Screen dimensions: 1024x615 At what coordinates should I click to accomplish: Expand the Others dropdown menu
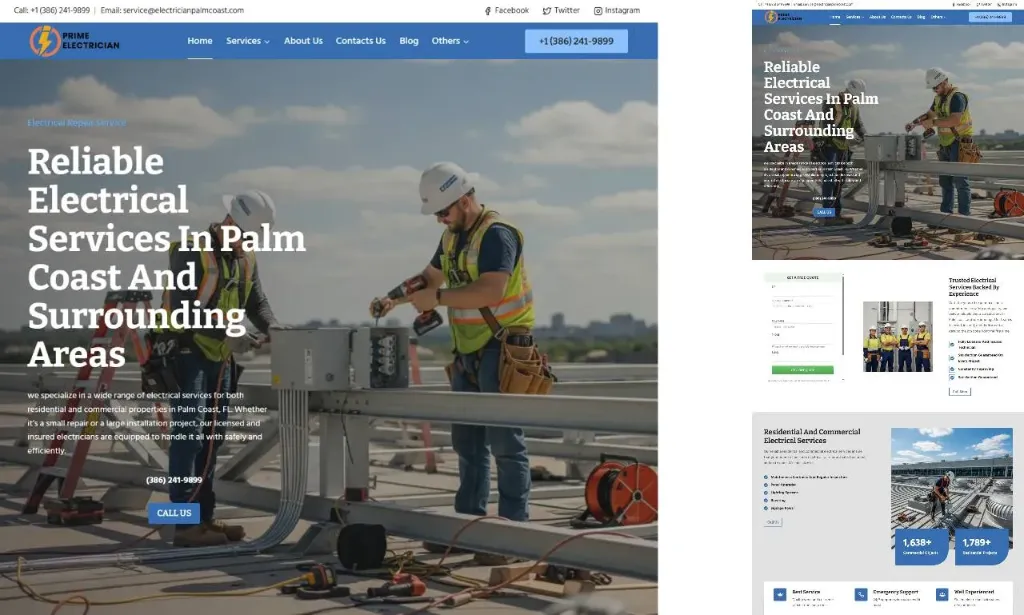(450, 41)
